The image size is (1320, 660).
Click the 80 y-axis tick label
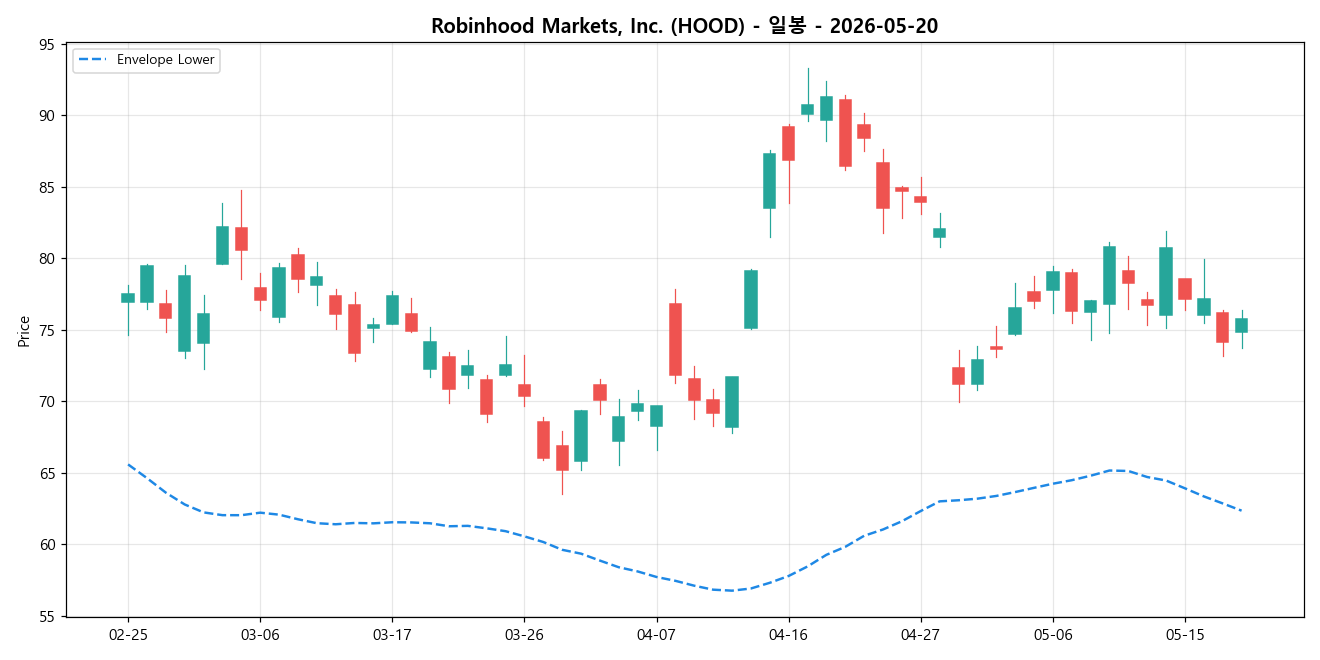tap(48, 259)
